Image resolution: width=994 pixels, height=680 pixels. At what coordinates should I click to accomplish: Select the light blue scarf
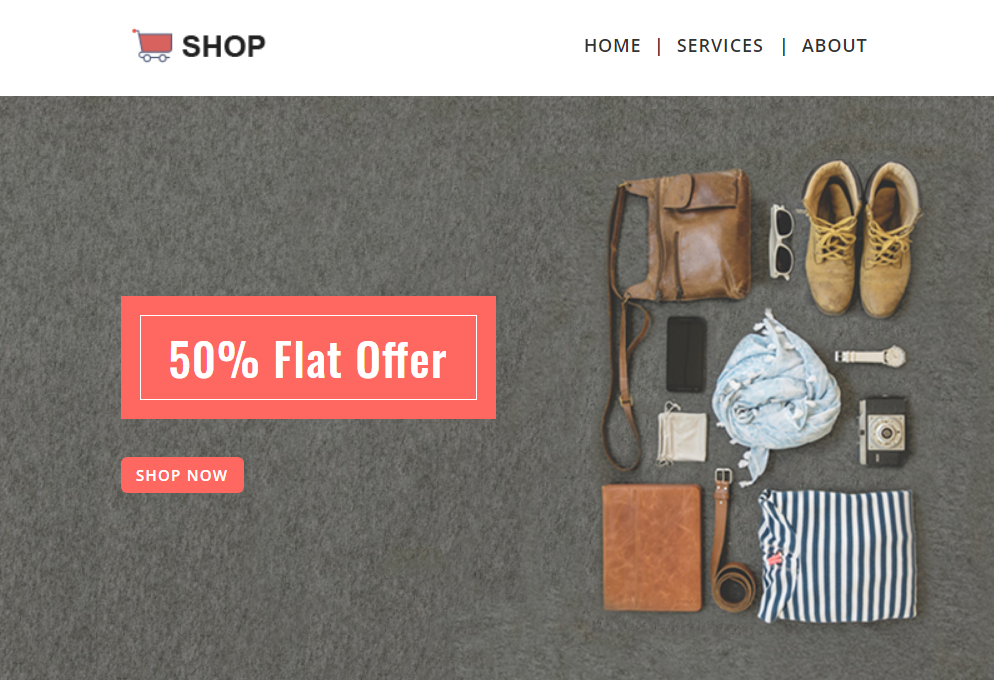pos(775,393)
